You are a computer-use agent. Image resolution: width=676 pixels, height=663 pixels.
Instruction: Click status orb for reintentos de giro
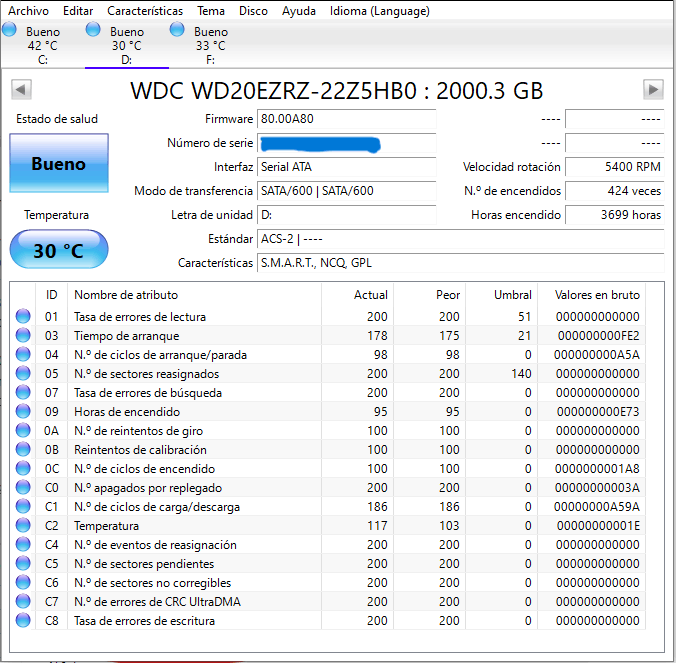[x=23, y=430]
